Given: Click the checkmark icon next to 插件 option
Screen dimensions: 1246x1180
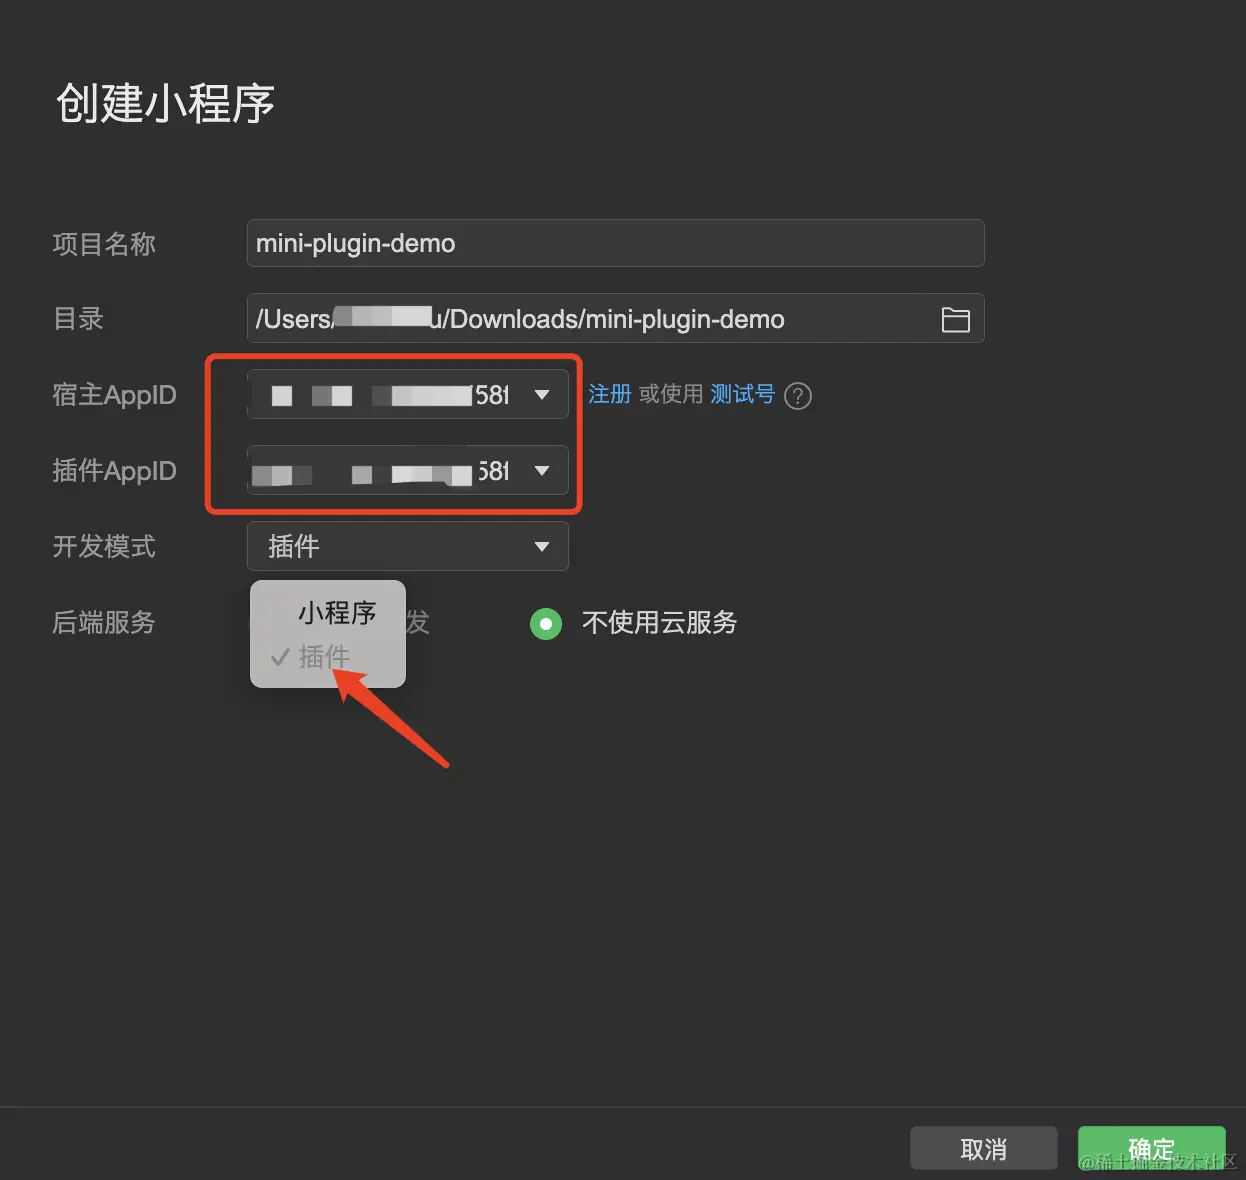Looking at the screenshot, I should [x=279, y=657].
